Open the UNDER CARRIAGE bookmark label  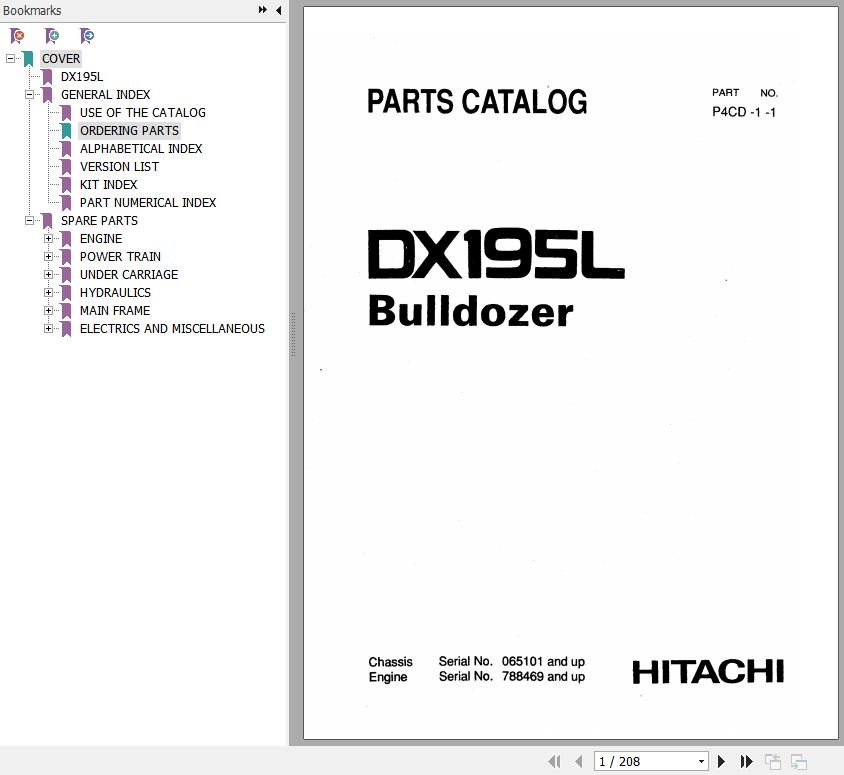(129, 274)
